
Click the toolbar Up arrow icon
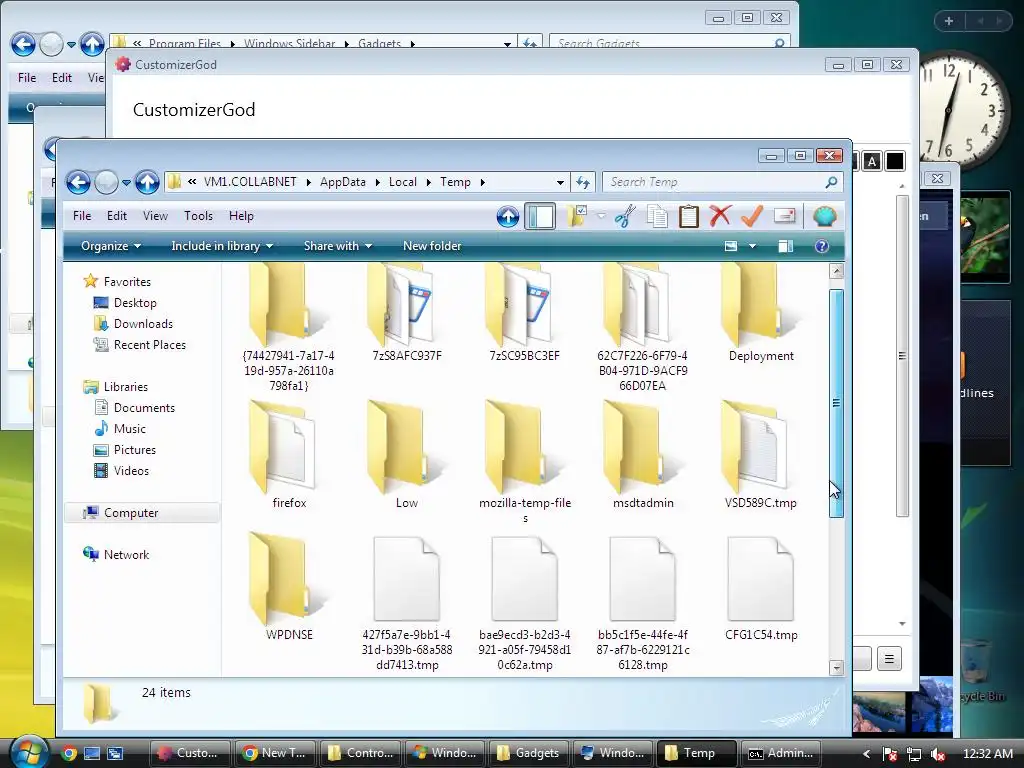pyautogui.click(x=507, y=216)
